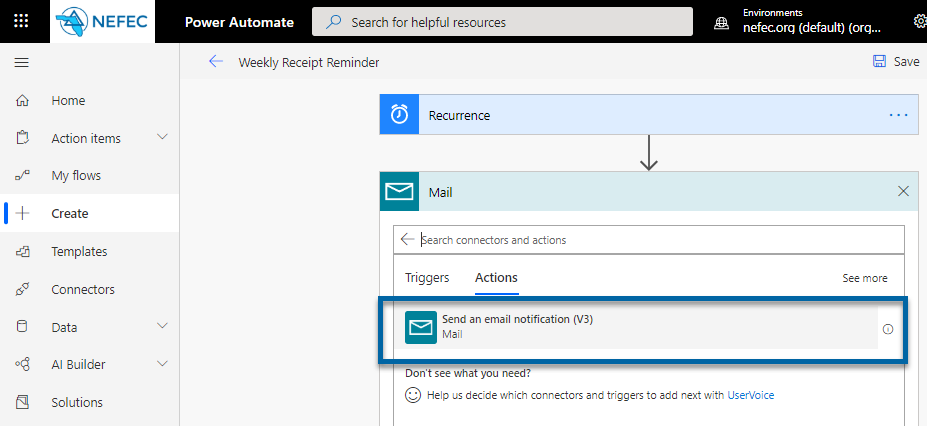Click the Mail envelope icon in header
Viewport: 927px width, 426px height.
(x=399, y=191)
